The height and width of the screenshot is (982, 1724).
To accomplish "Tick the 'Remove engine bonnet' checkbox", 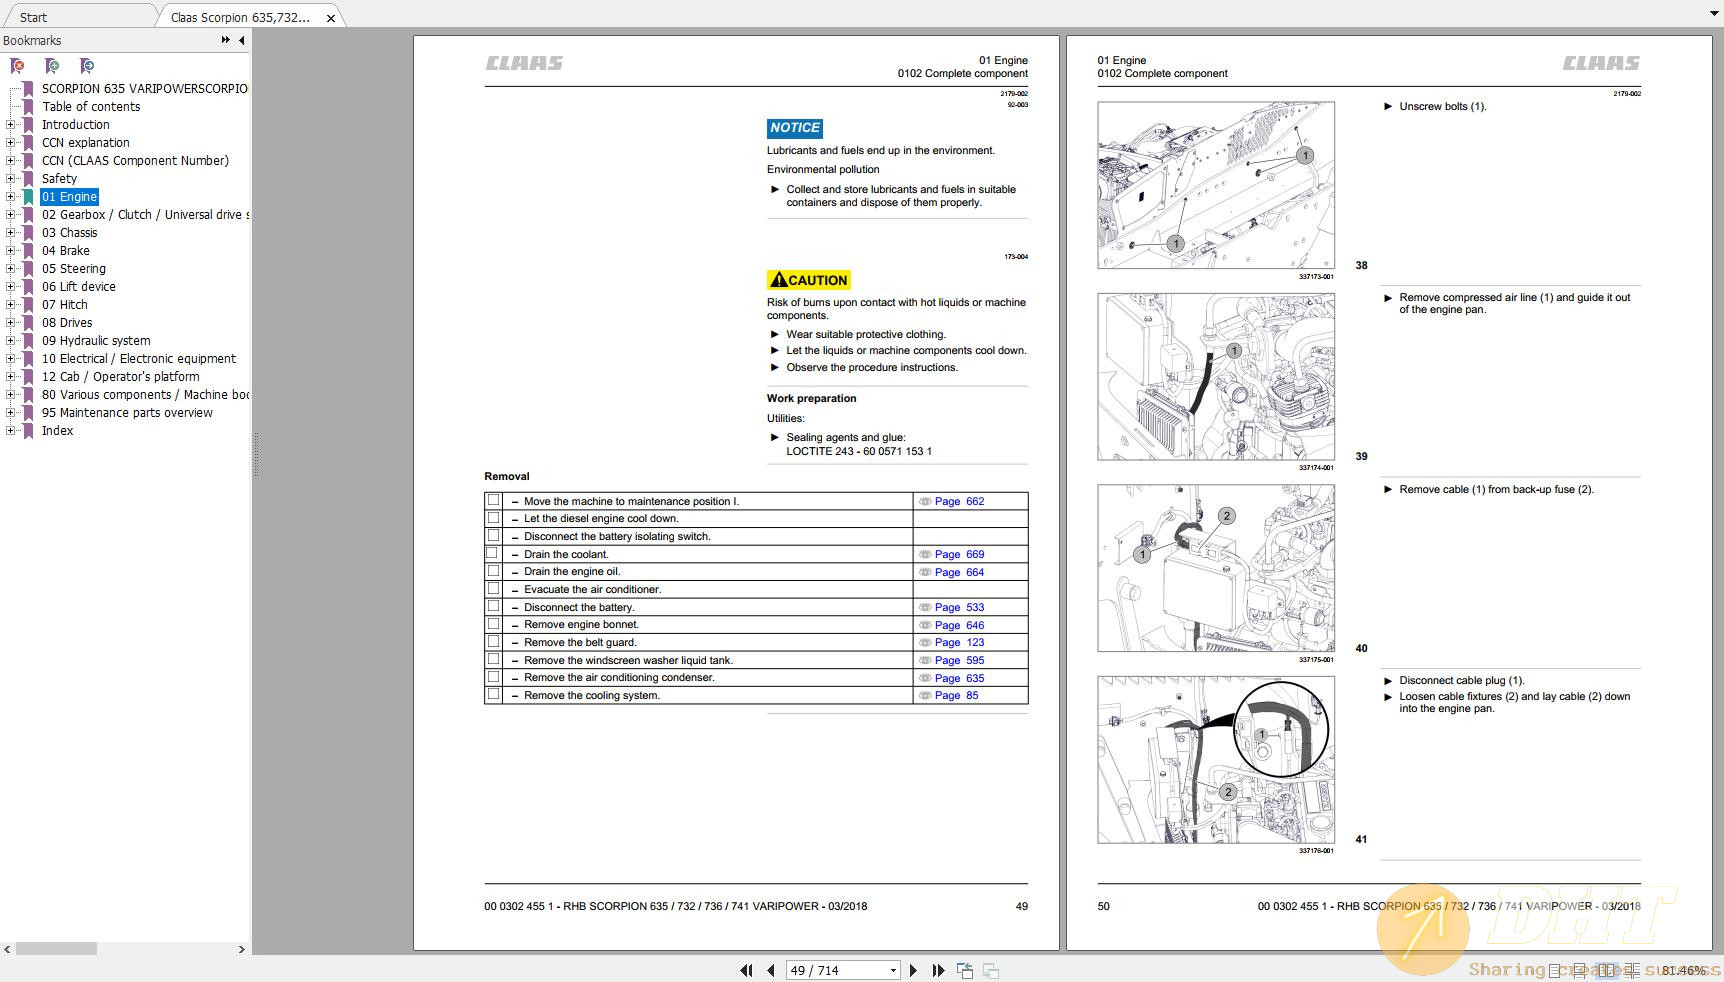I will 493,624.
